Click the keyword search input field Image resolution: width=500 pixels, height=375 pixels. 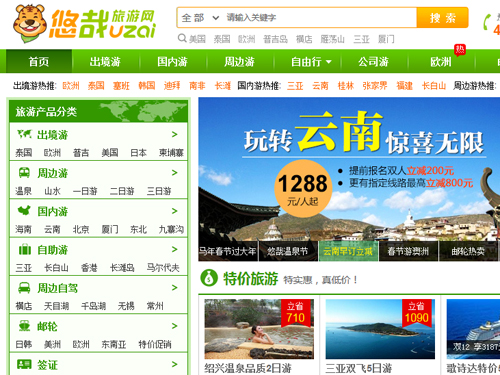[x=320, y=18]
